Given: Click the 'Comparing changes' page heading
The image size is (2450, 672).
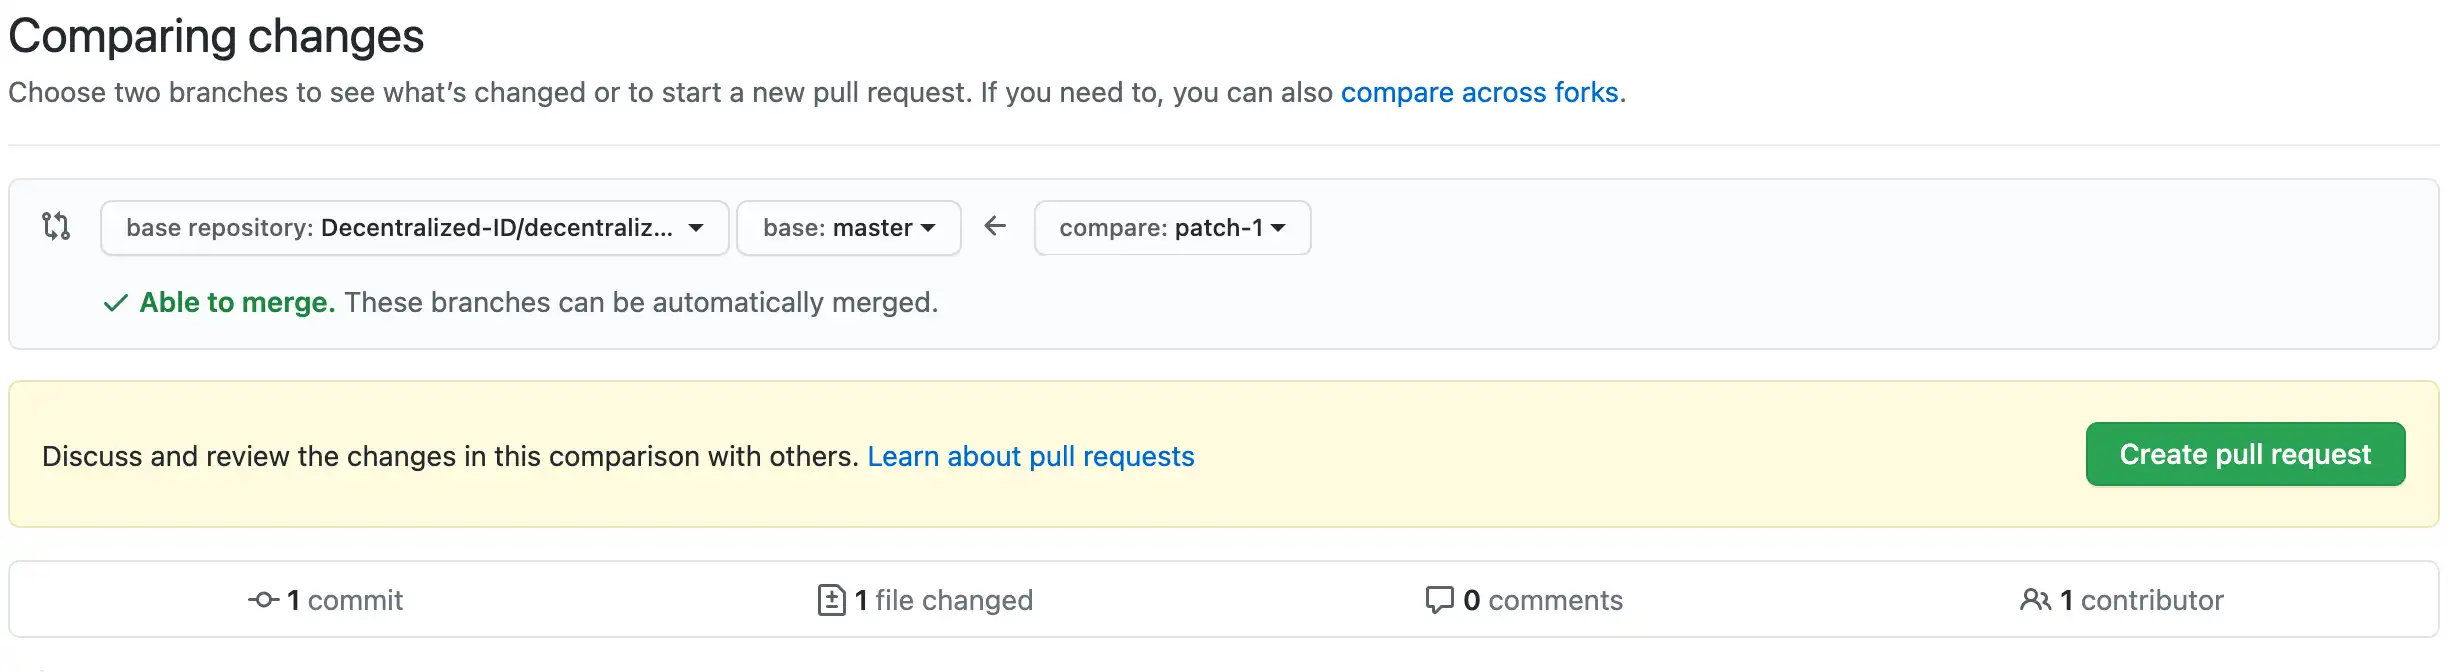Looking at the screenshot, I should point(216,37).
